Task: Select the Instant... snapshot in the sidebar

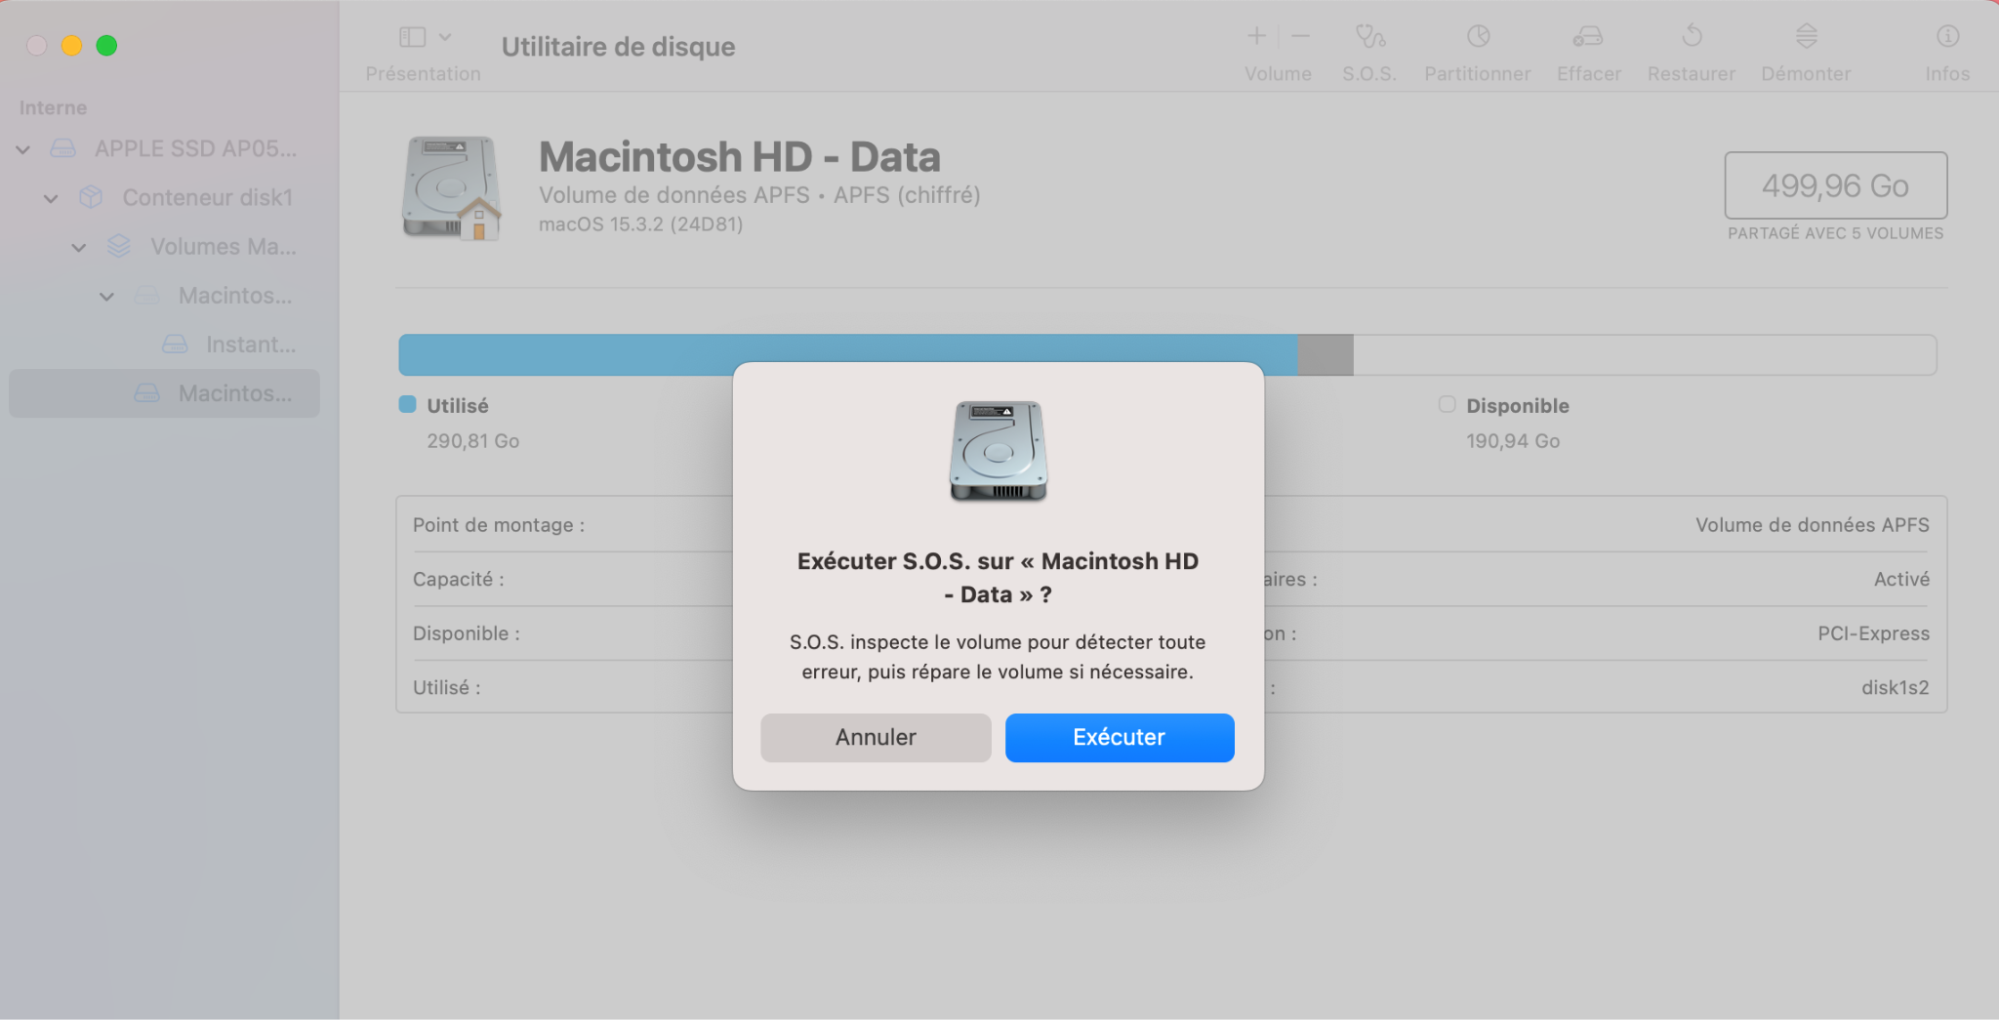Action: click(x=250, y=344)
